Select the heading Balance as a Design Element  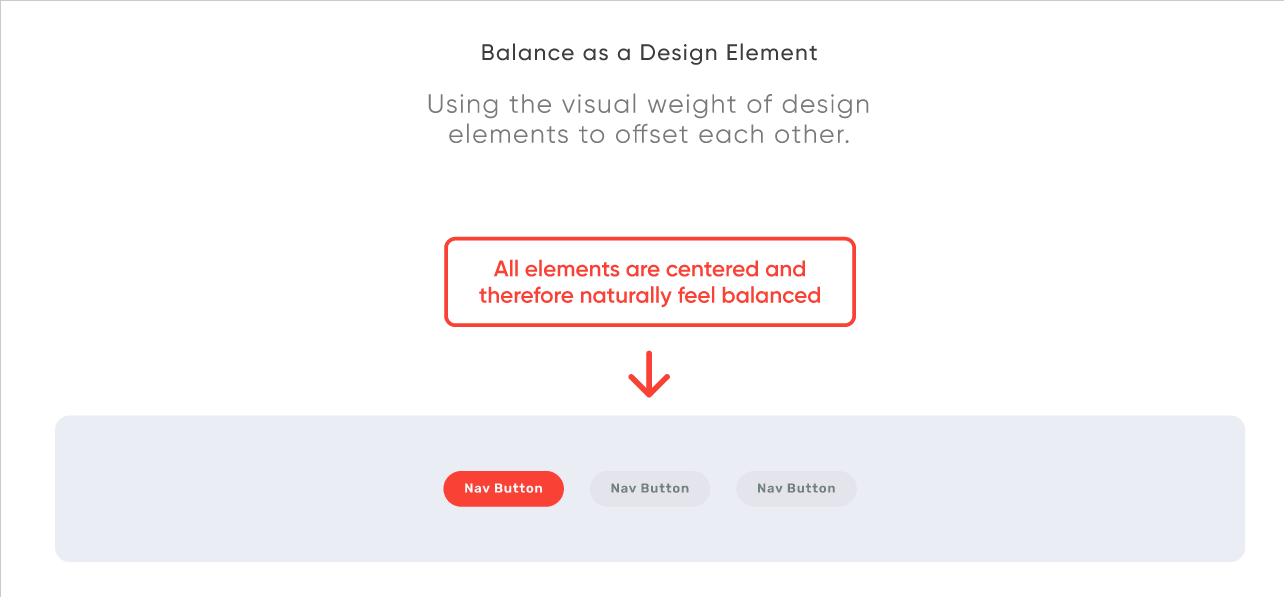tap(649, 53)
